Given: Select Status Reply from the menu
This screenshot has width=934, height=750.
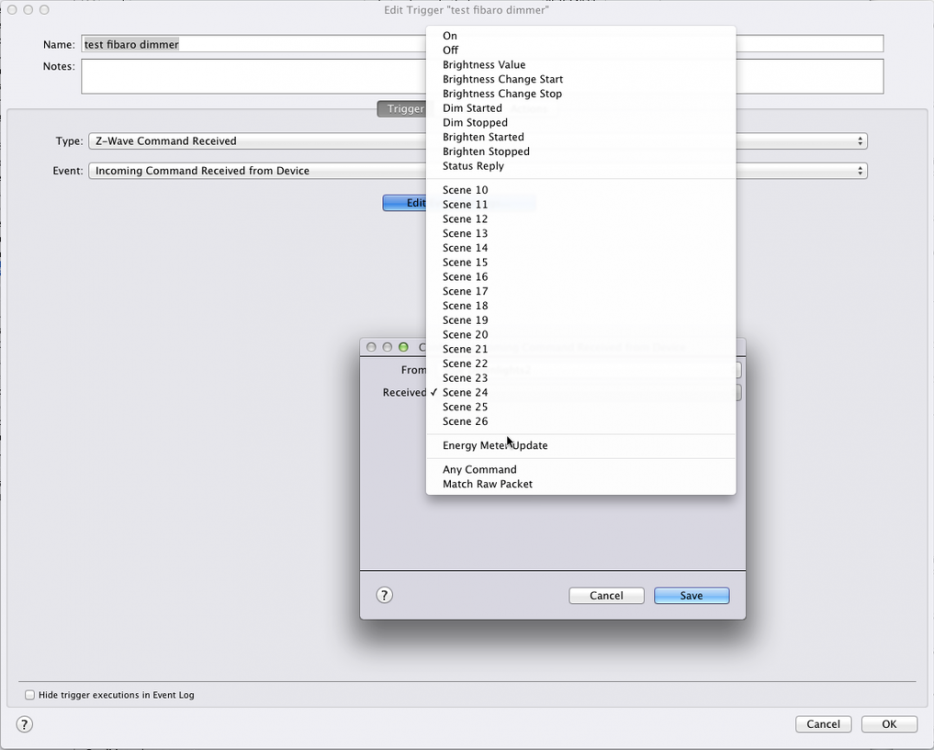Looking at the screenshot, I should [x=473, y=166].
